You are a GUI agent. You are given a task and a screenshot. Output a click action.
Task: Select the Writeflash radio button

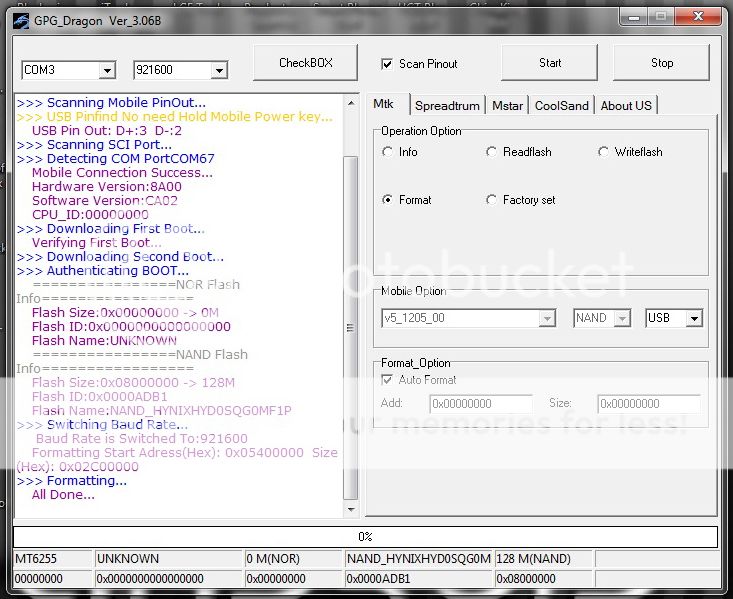pyautogui.click(x=603, y=152)
